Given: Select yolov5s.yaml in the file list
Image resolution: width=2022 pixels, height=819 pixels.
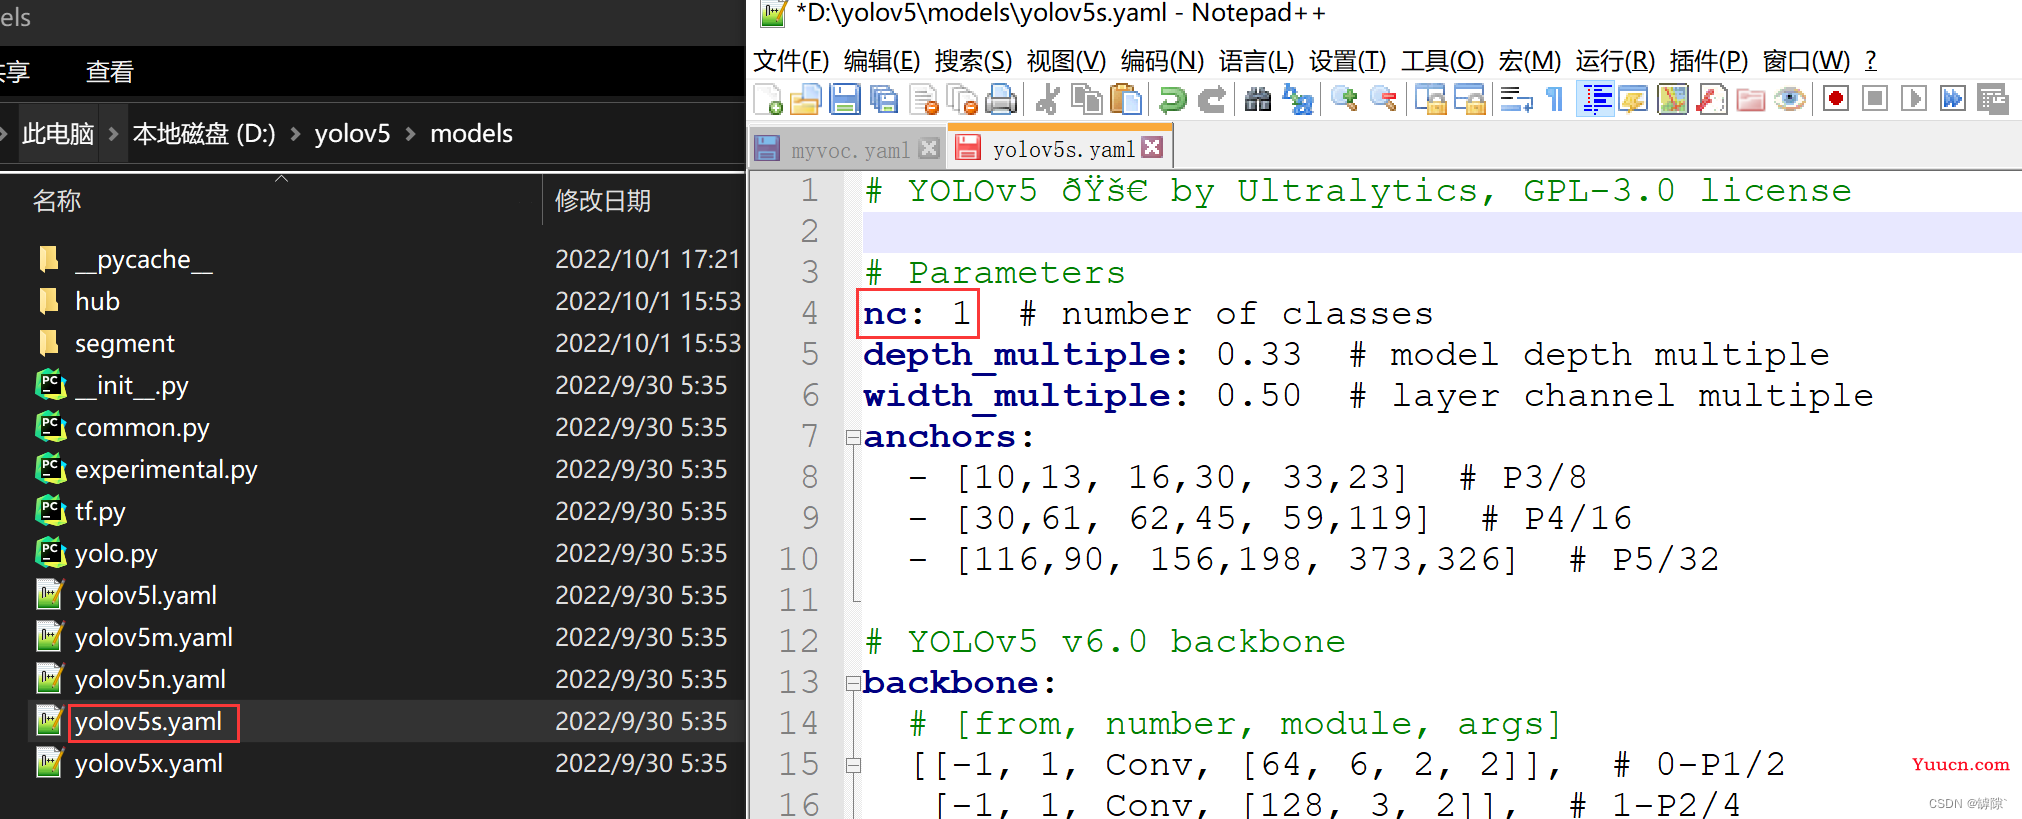Looking at the screenshot, I should point(148,721).
